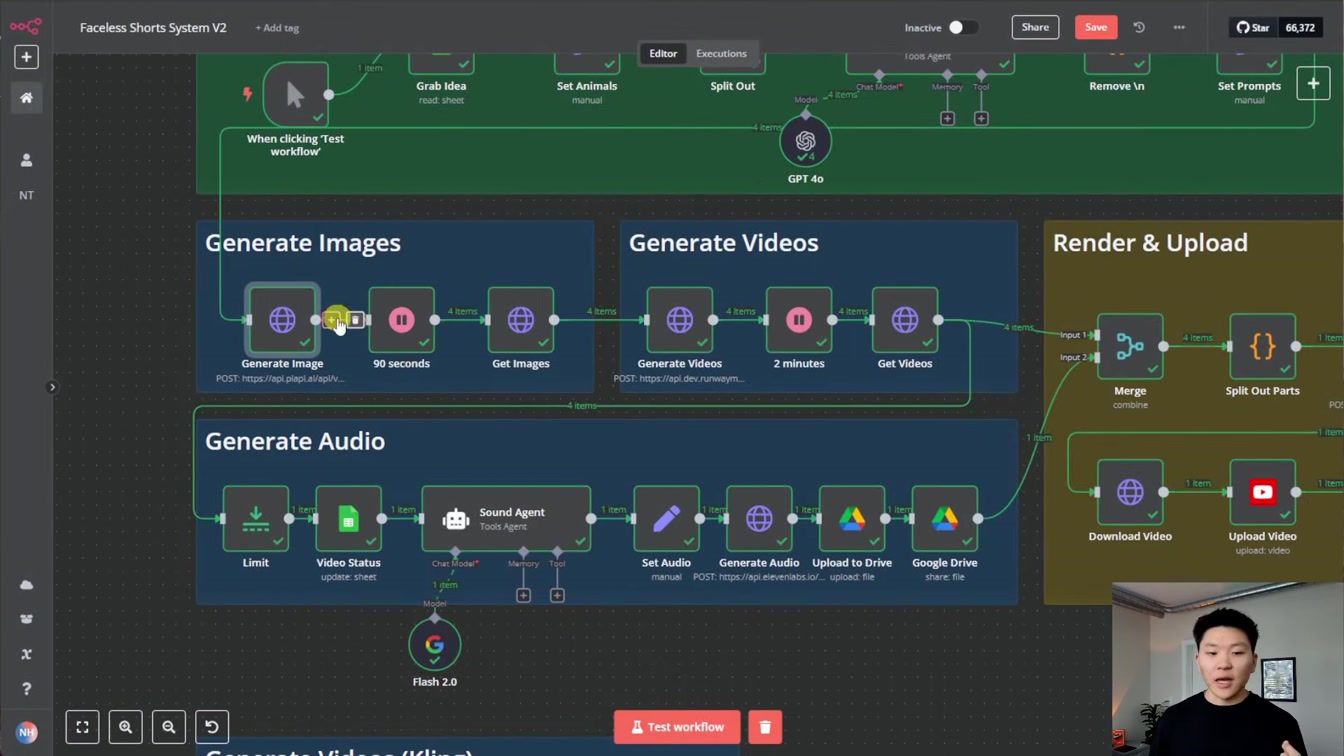Select the Google Drive share node
This screenshot has height=756, width=1344.
point(945,518)
